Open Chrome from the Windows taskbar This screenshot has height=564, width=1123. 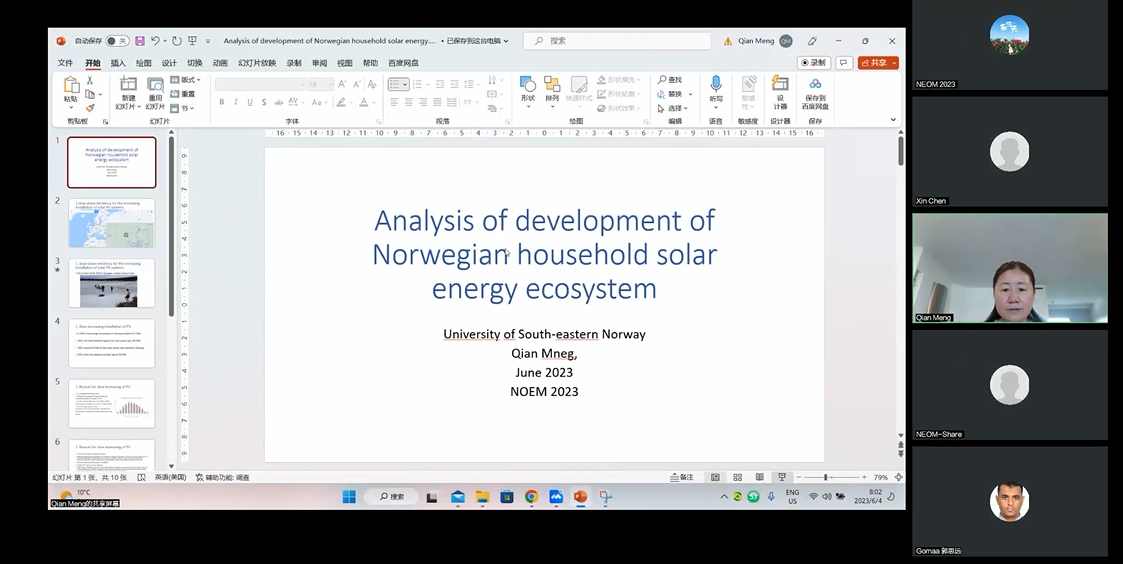pos(531,497)
